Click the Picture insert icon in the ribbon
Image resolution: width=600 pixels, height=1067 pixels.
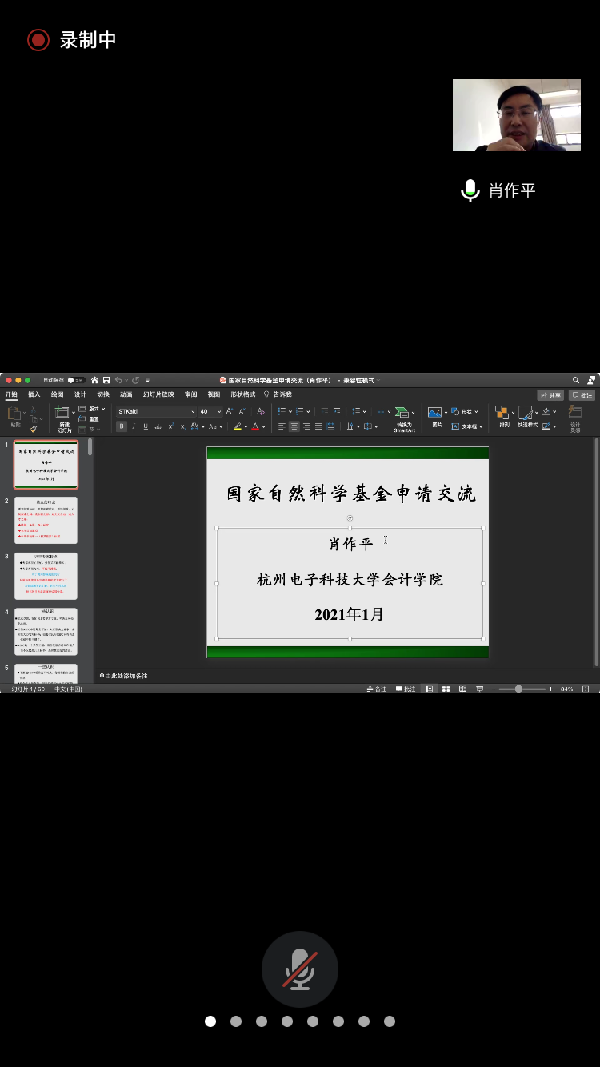click(435, 413)
